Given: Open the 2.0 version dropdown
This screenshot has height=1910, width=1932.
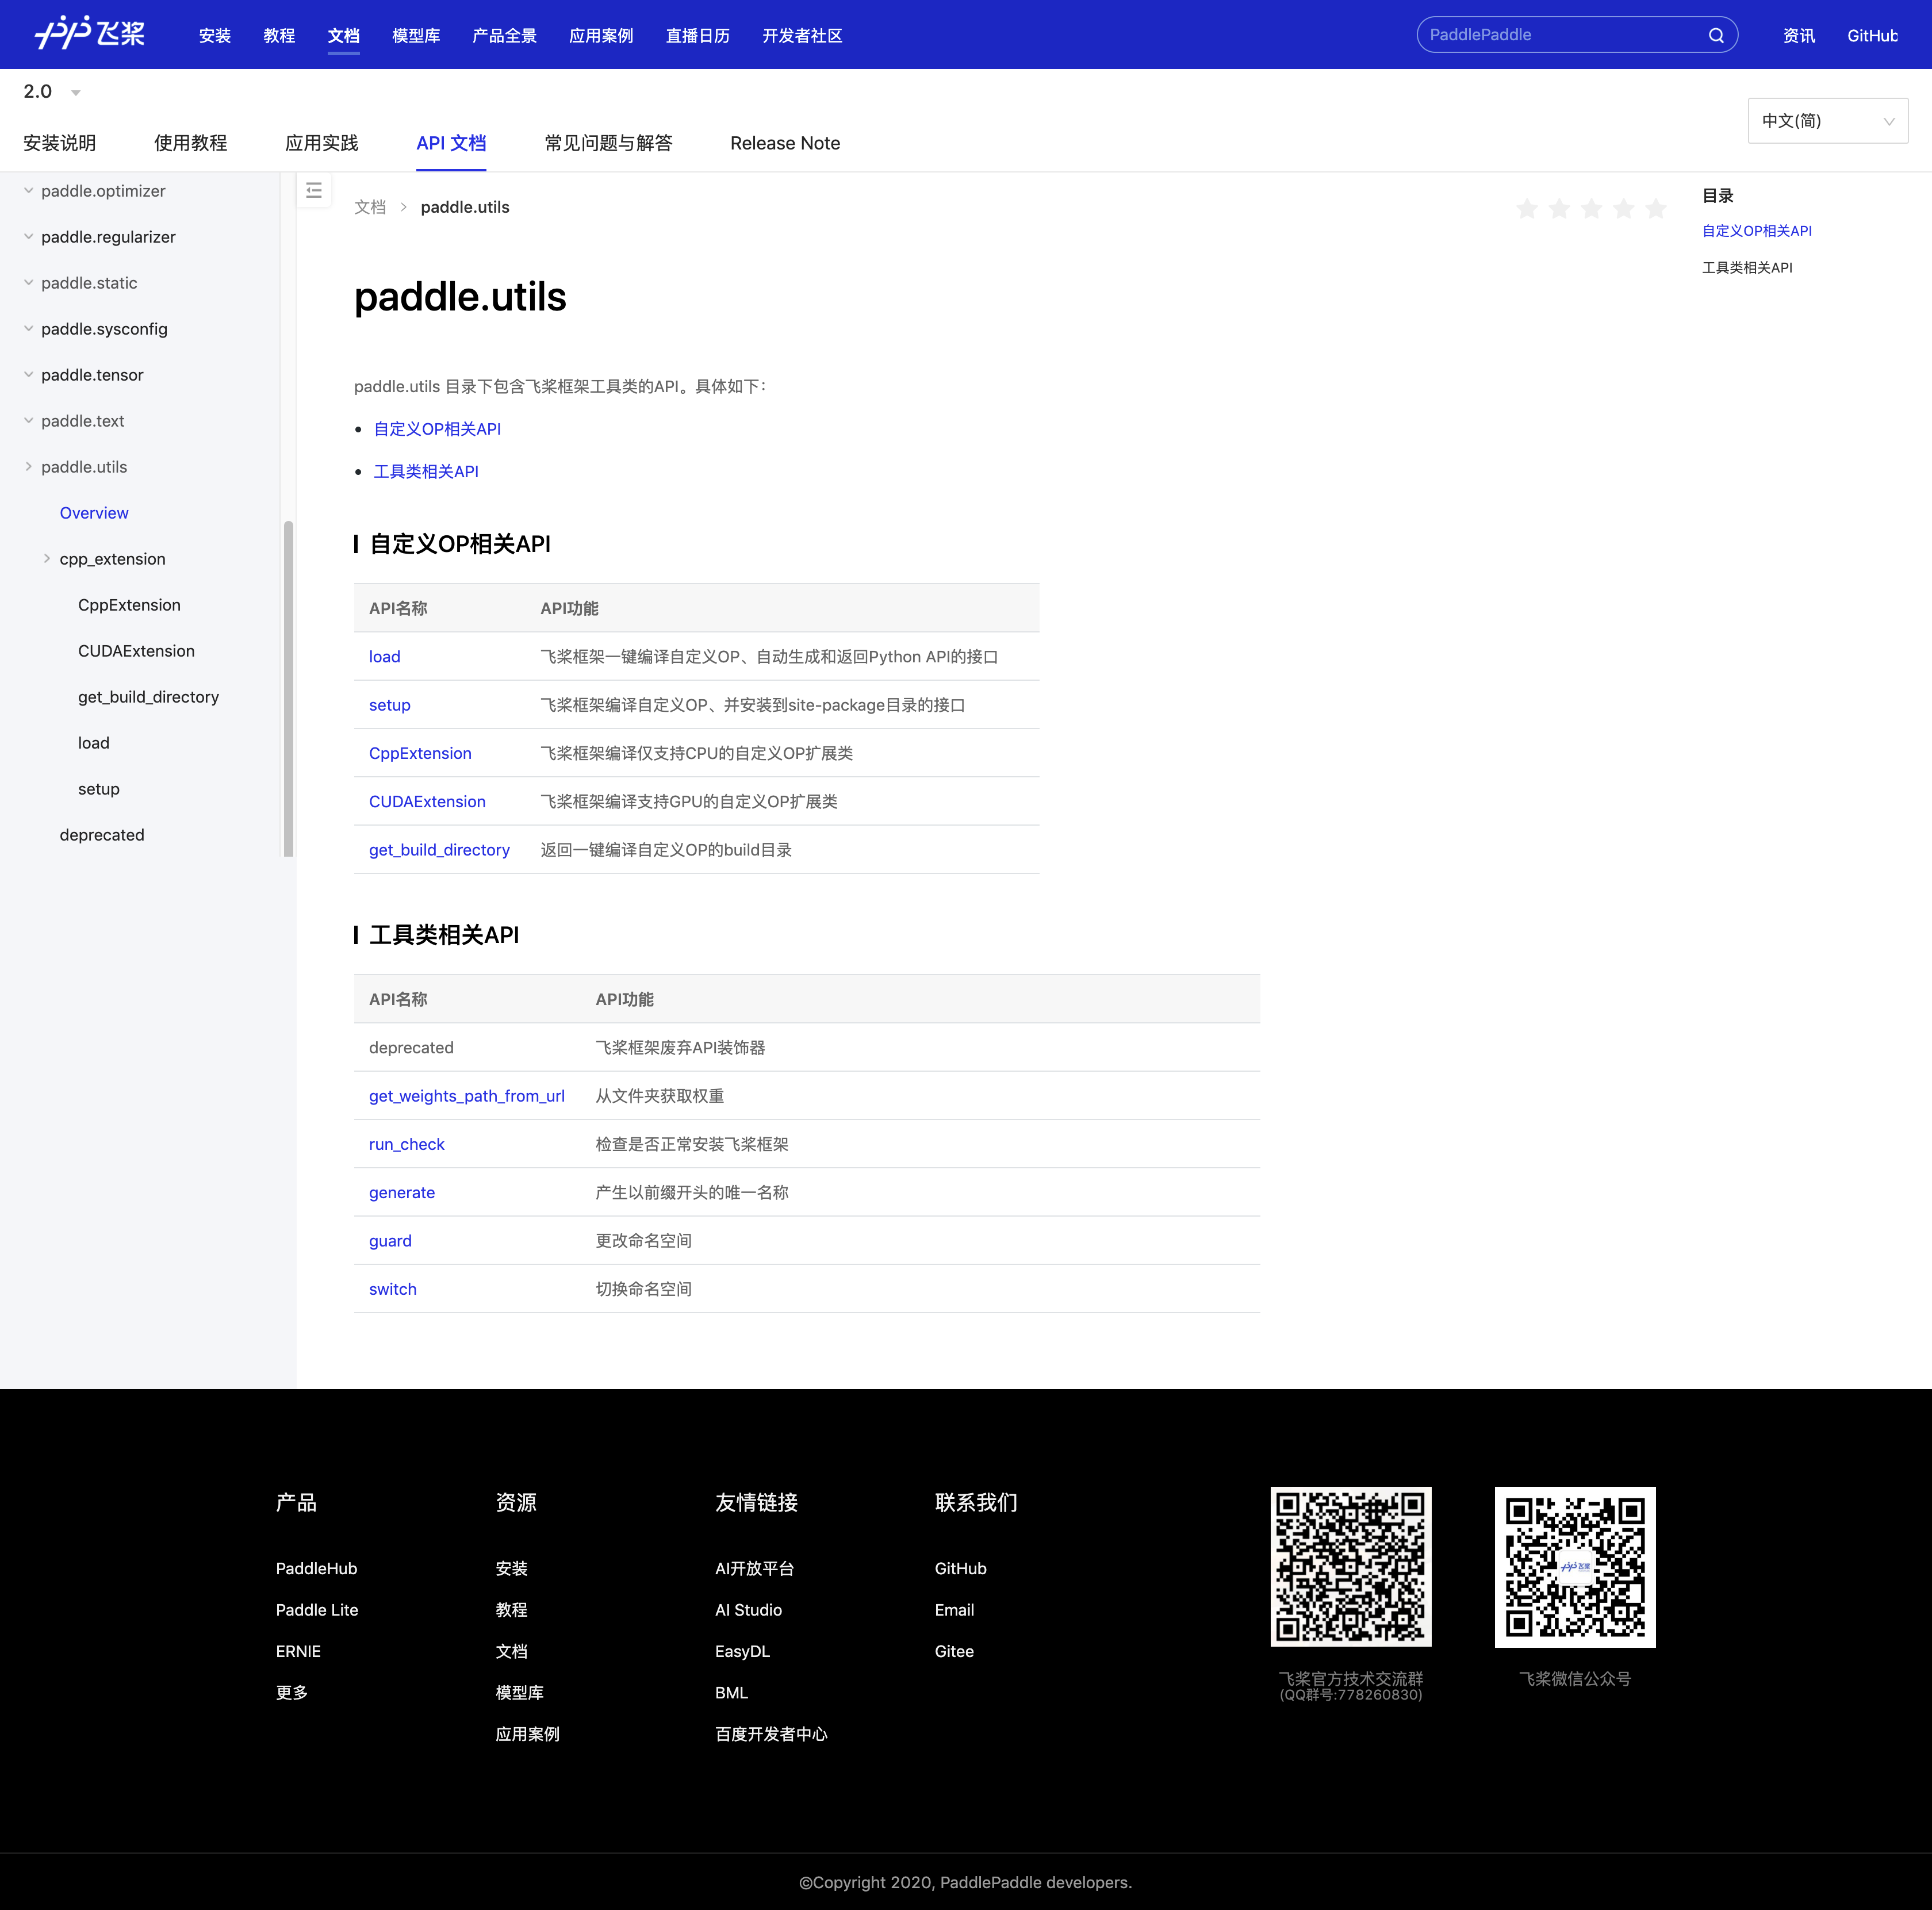Looking at the screenshot, I should [51, 92].
